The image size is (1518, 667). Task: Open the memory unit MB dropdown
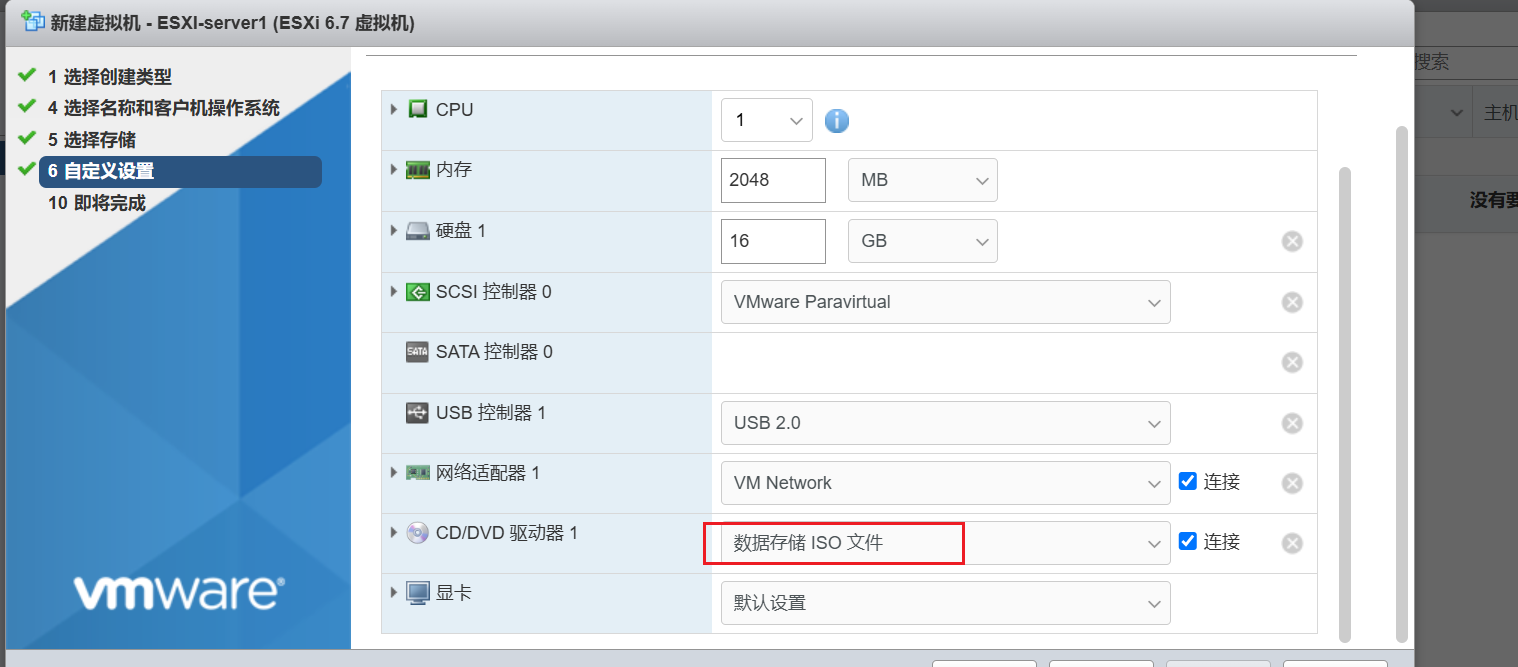point(923,180)
